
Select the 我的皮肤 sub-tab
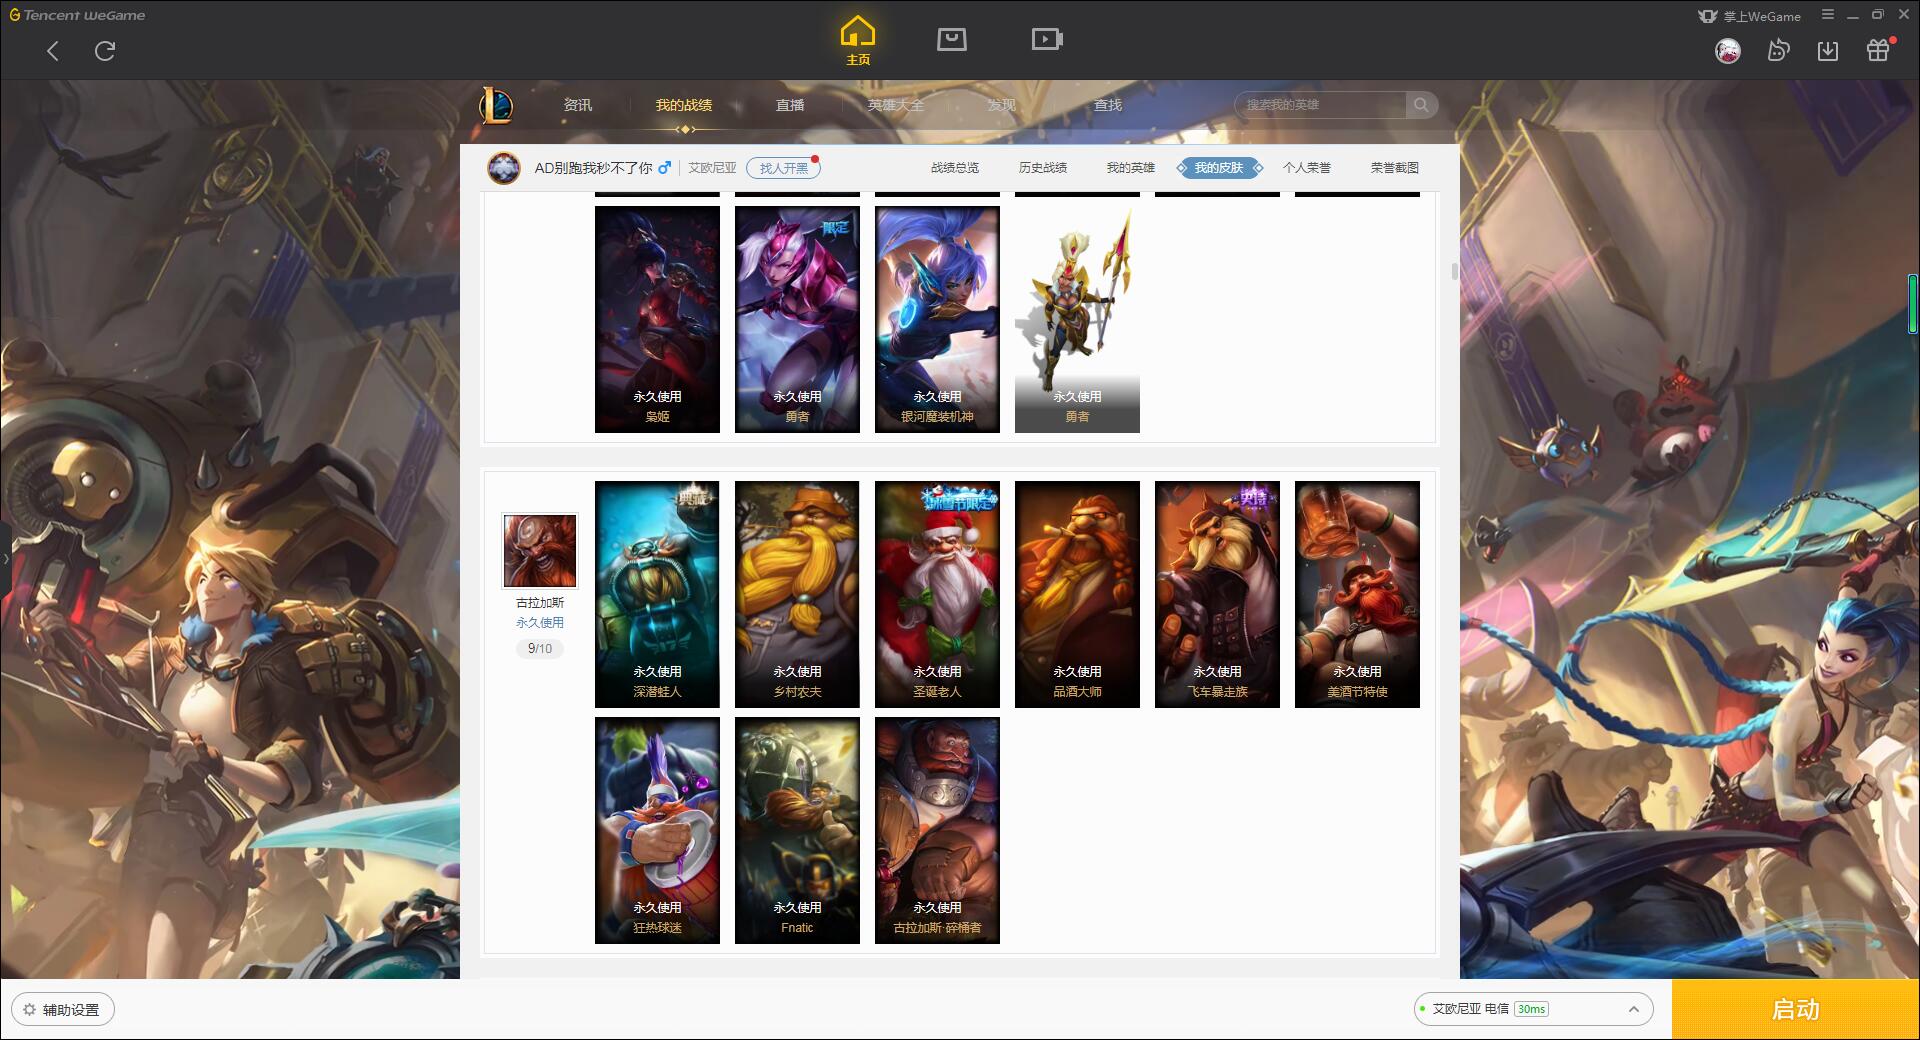pyautogui.click(x=1219, y=168)
